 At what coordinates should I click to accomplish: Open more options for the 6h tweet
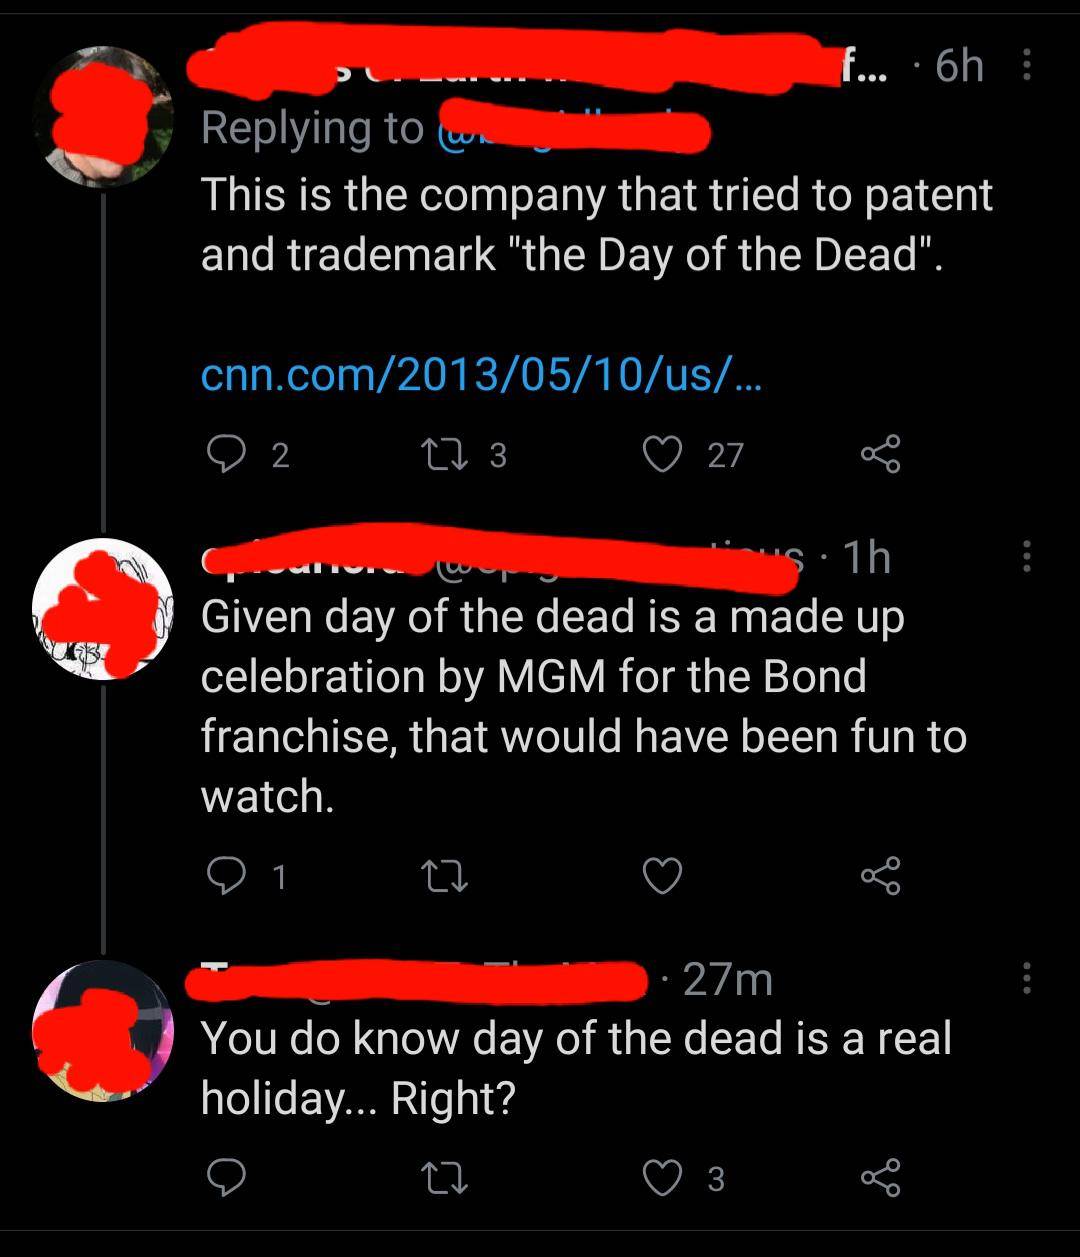point(1025,67)
